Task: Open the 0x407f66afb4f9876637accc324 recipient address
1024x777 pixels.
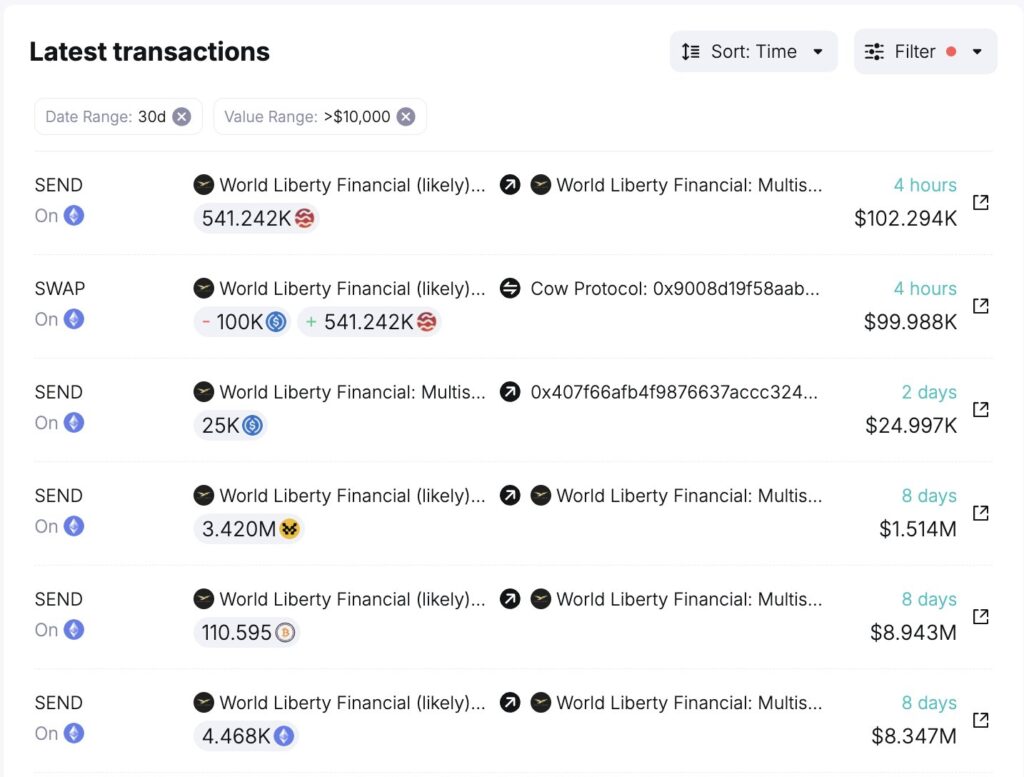Action: pos(674,392)
